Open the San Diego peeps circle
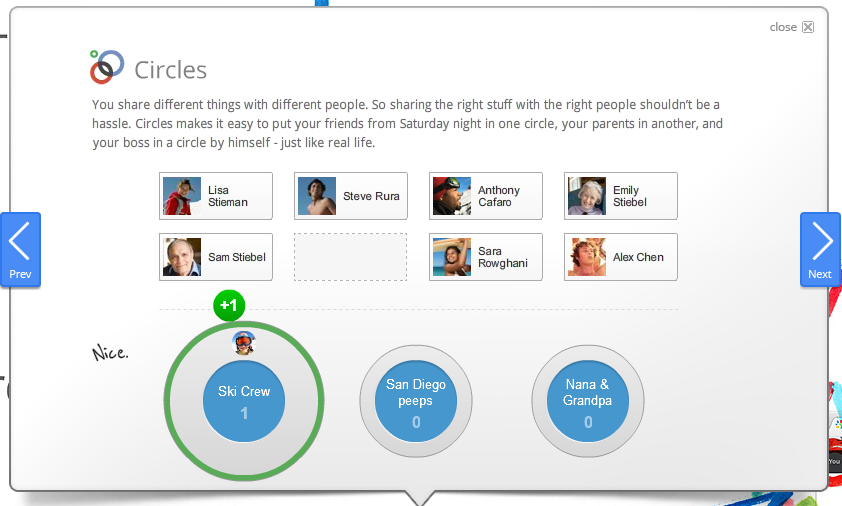Screen dimensions: 842x506 click(416, 401)
